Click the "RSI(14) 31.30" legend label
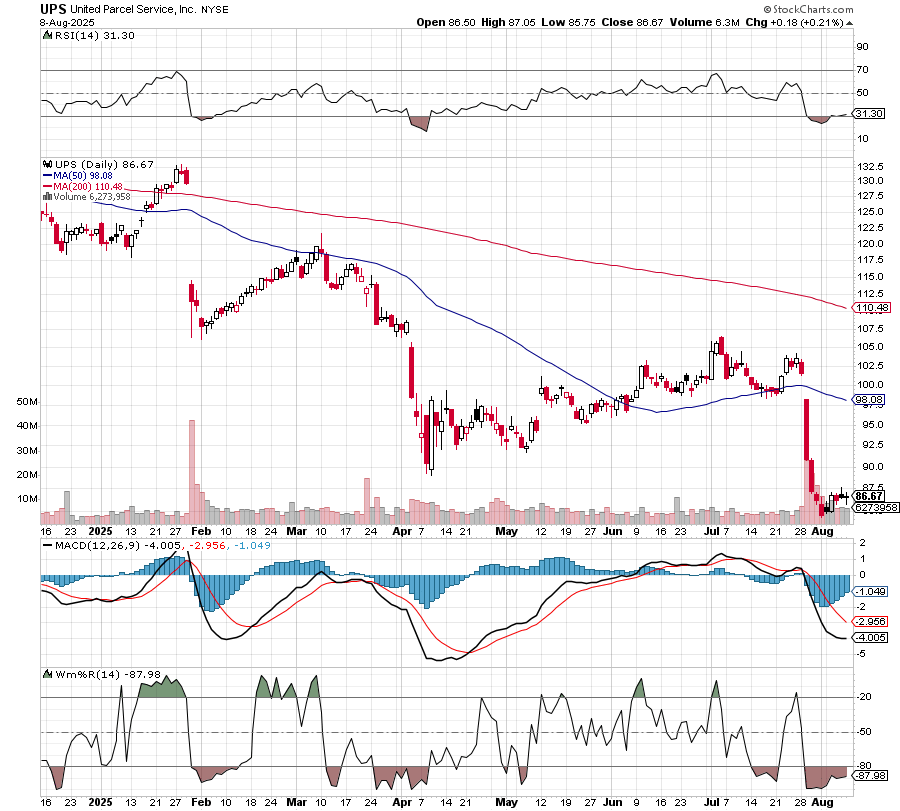900x811 pixels. (x=95, y=36)
